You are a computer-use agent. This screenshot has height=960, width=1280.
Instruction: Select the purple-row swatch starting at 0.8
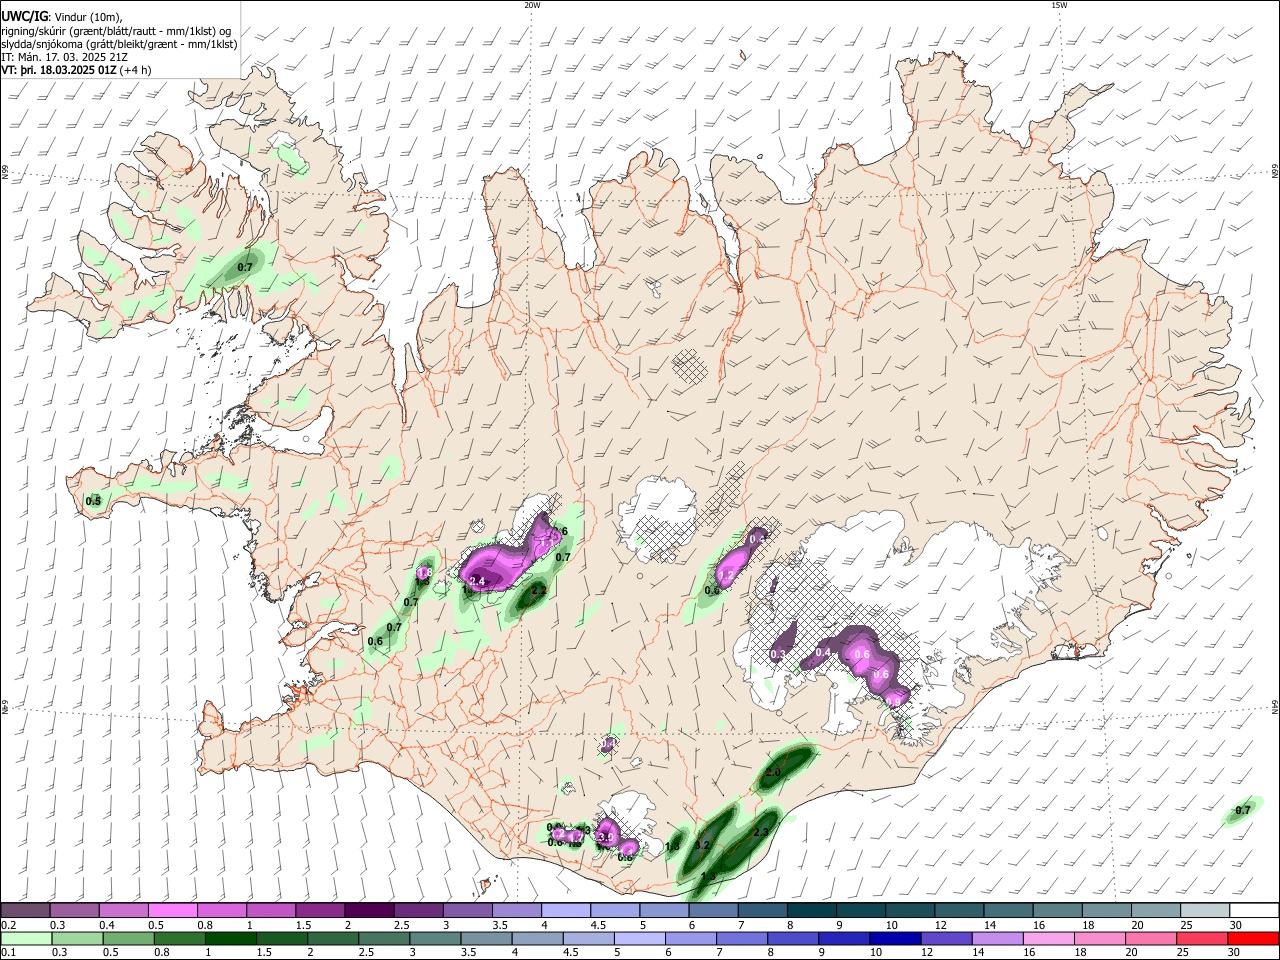[x=221, y=910]
